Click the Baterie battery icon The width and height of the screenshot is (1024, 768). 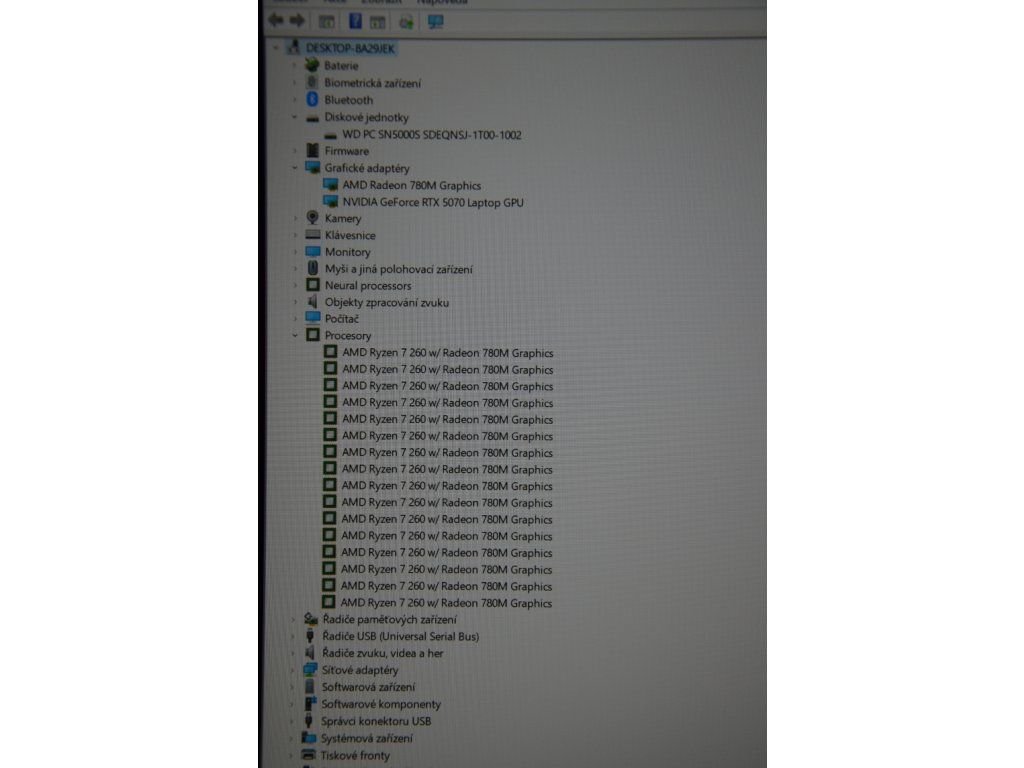click(312, 65)
